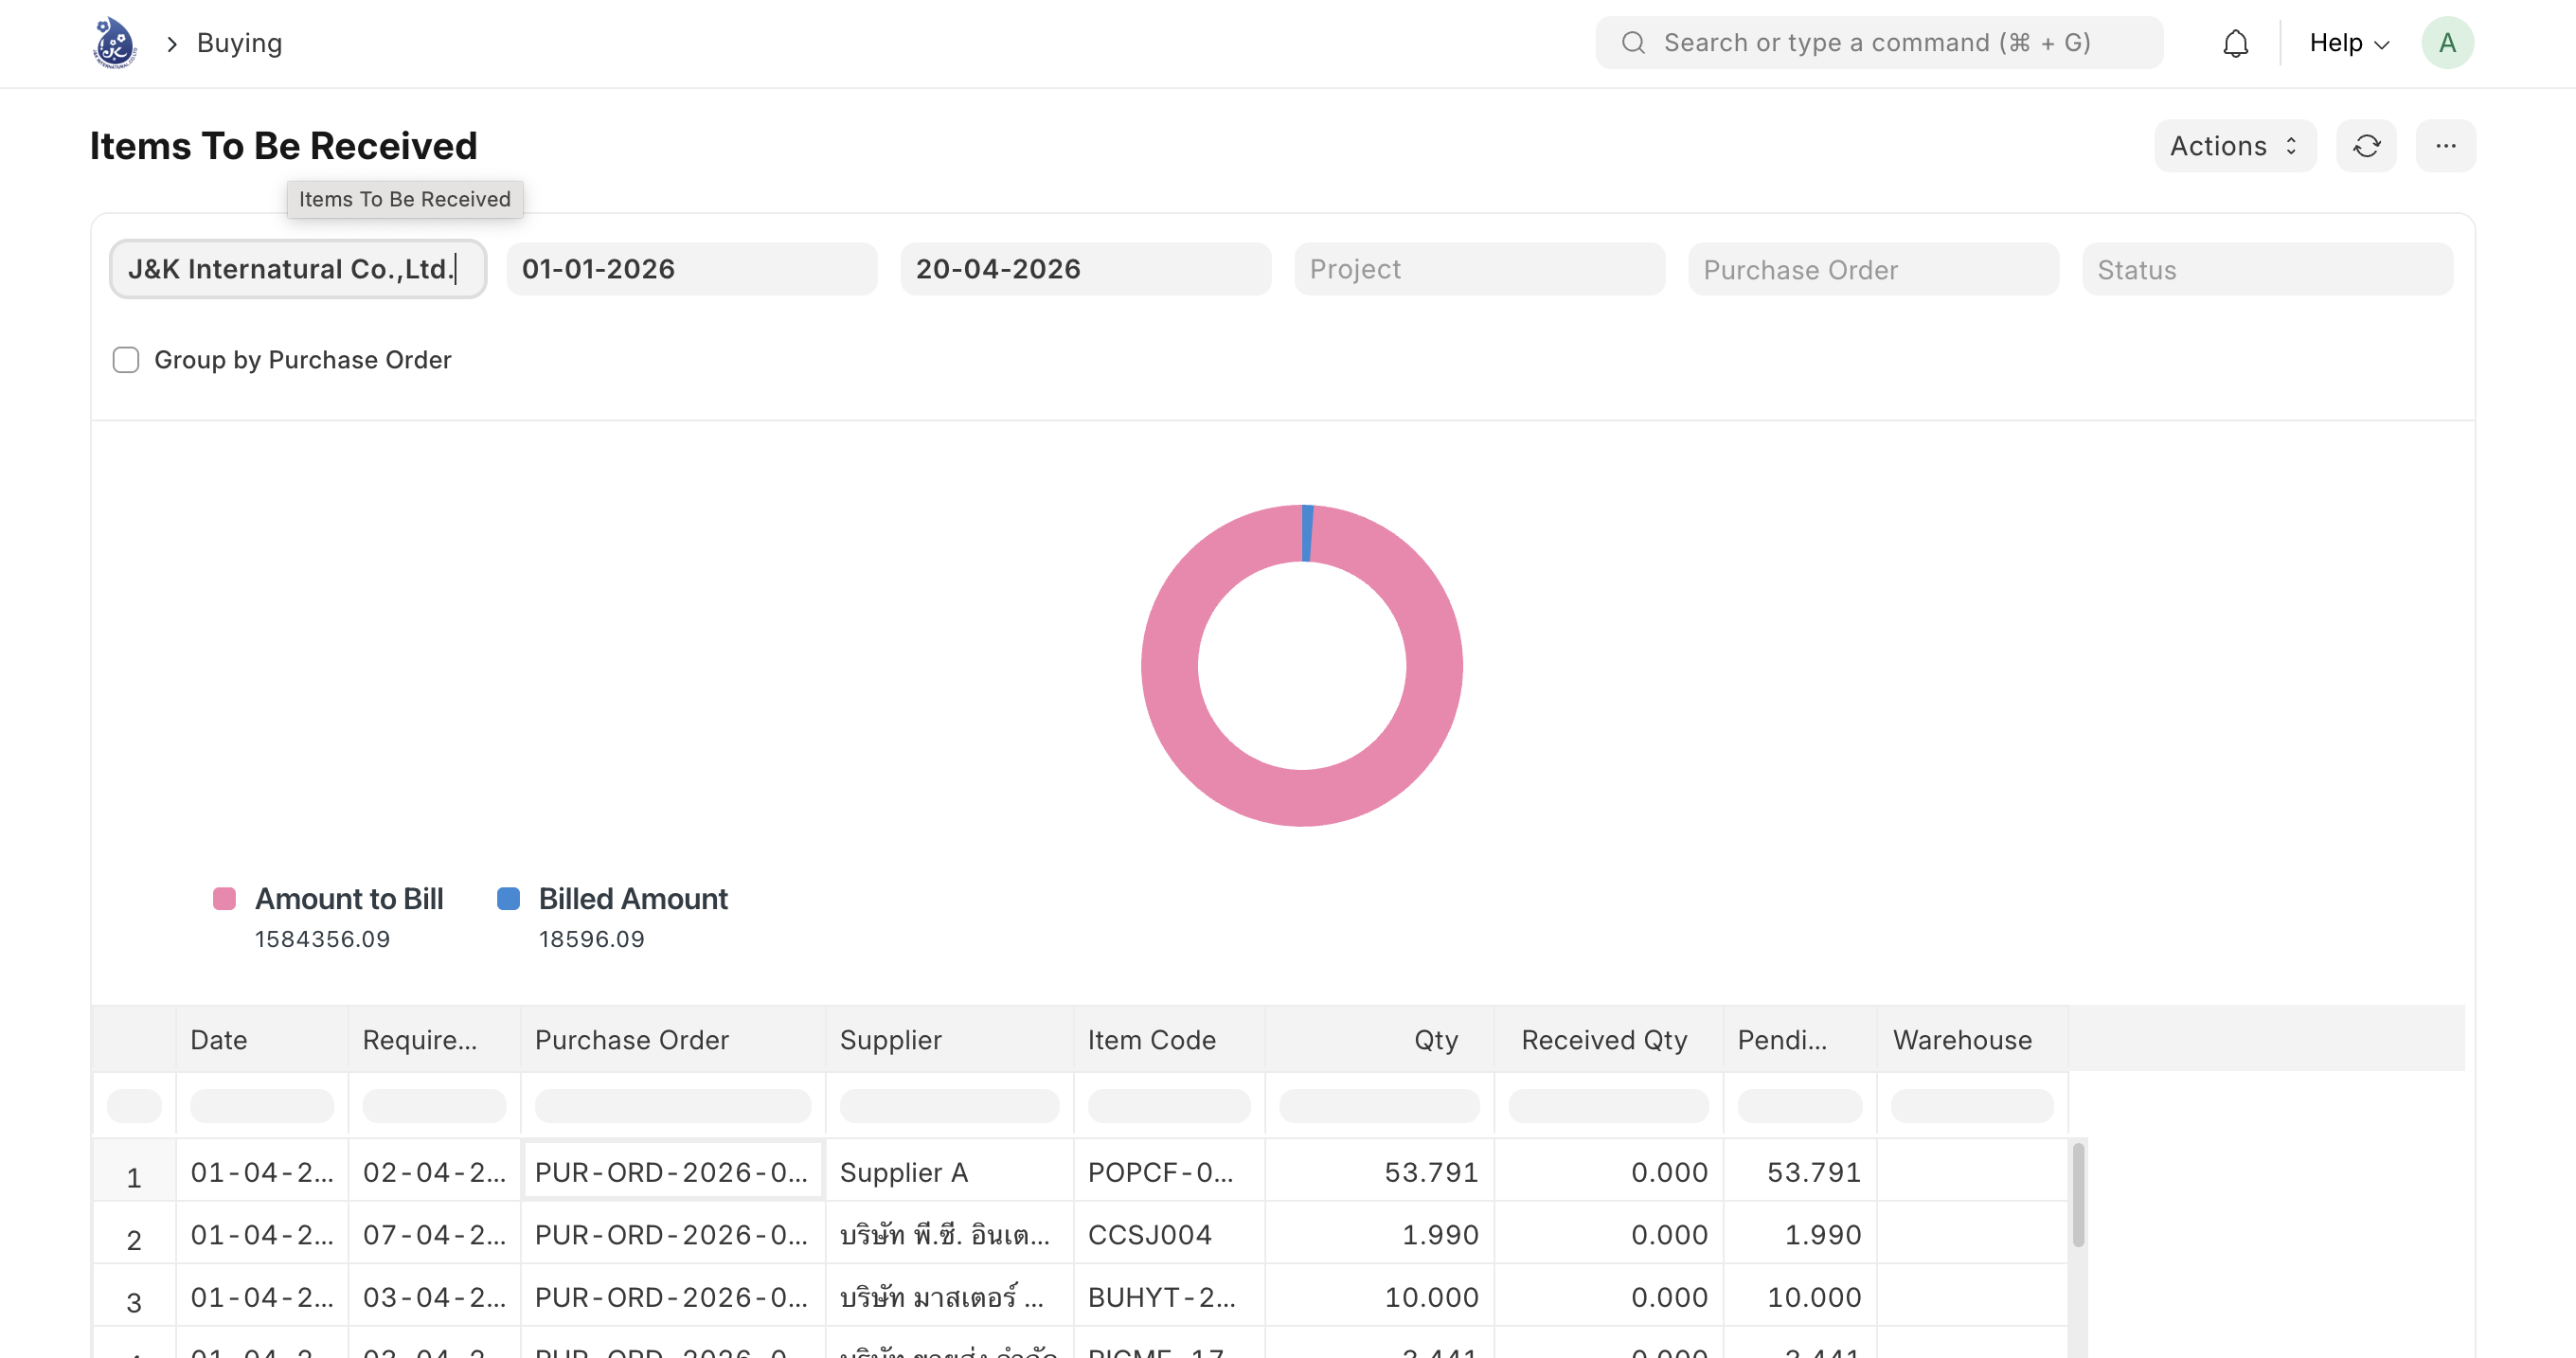This screenshot has width=2576, height=1358.
Task: Select required date 07-04-2... cell
Action: point(434,1235)
